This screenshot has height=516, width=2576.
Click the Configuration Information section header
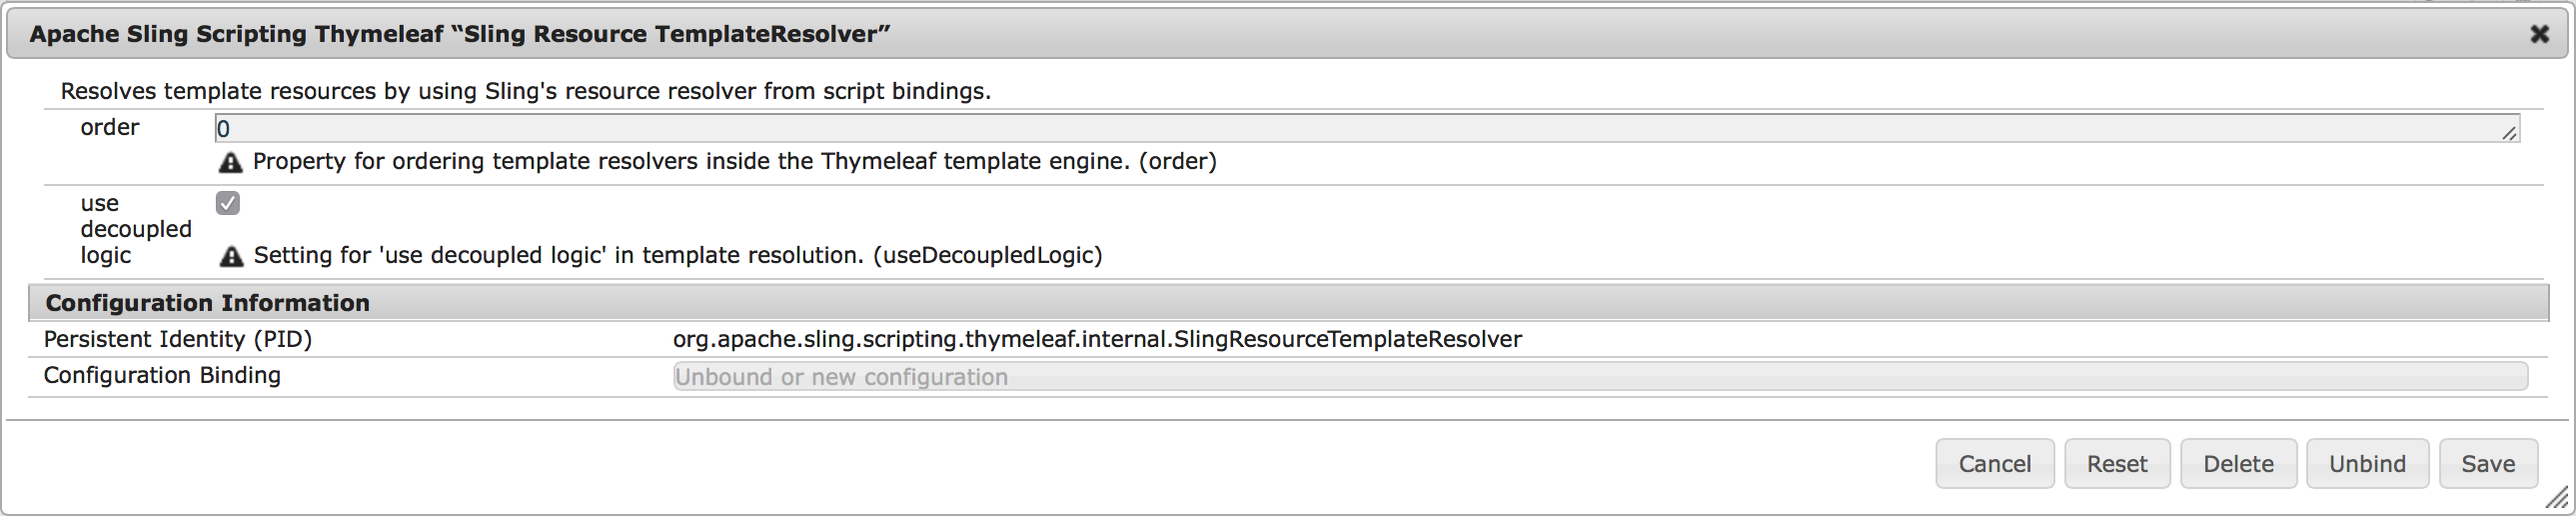(x=207, y=303)
